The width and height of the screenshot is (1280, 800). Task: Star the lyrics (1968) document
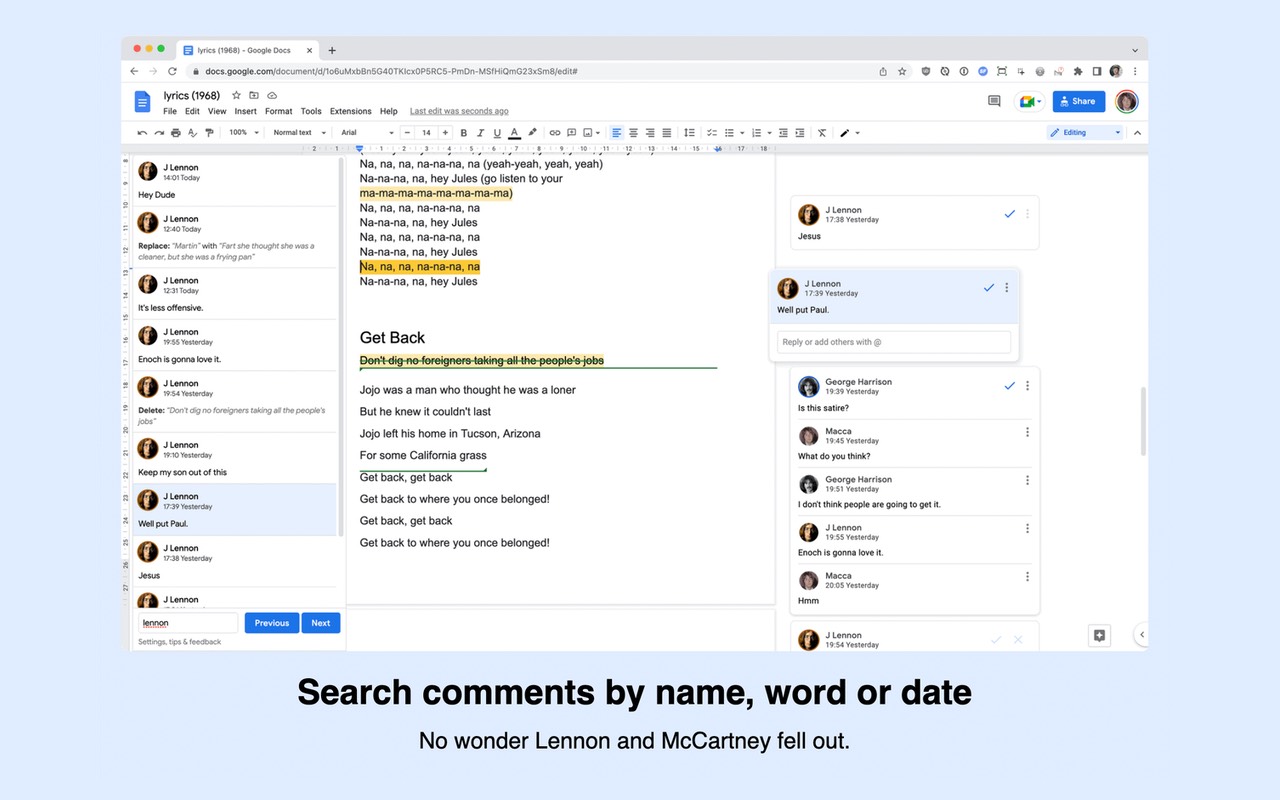pyautogui.click(x=236, y=95)
